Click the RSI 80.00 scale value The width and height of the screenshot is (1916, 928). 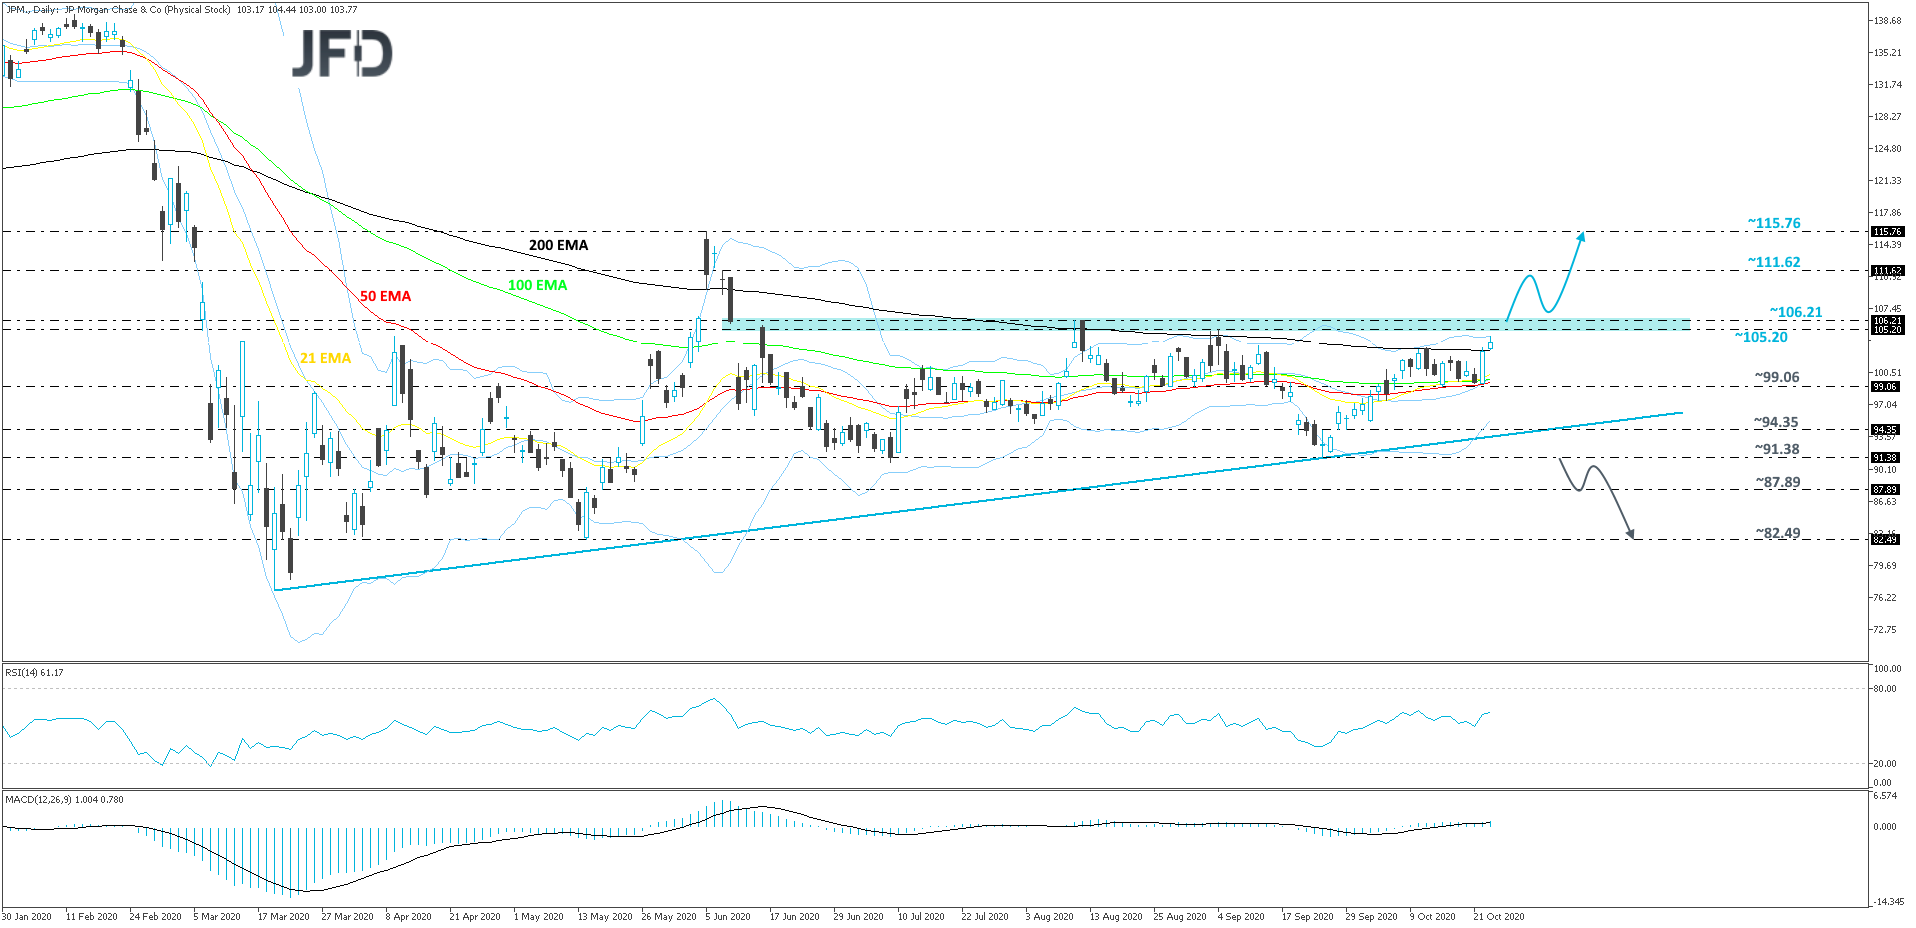click(1884, 688)
